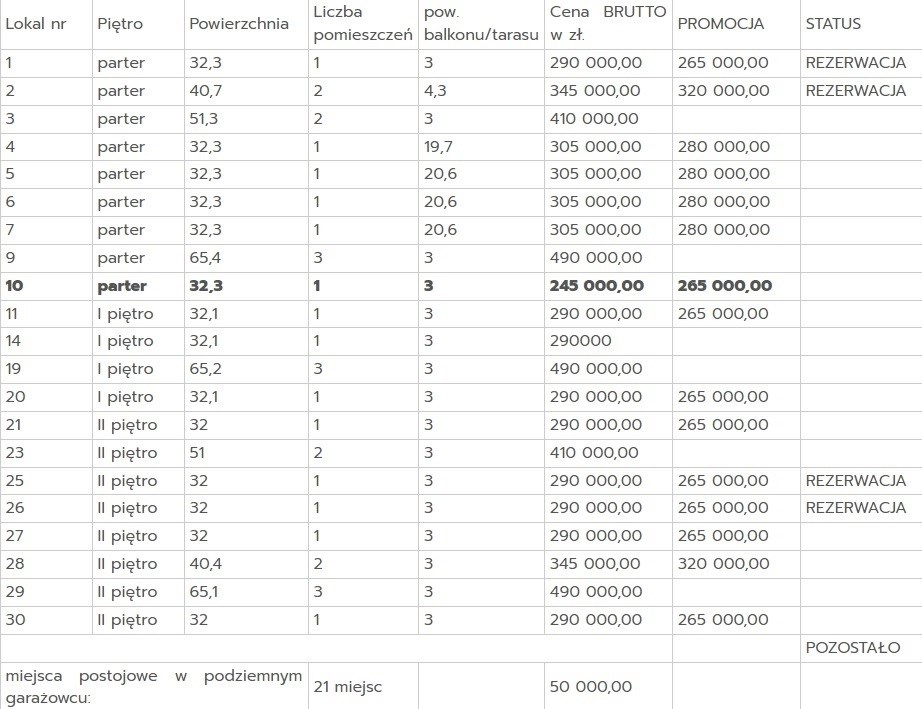922x709 pixels.
Task: Click the 'Powierzchnia' column header
Action: pos(239,24)
